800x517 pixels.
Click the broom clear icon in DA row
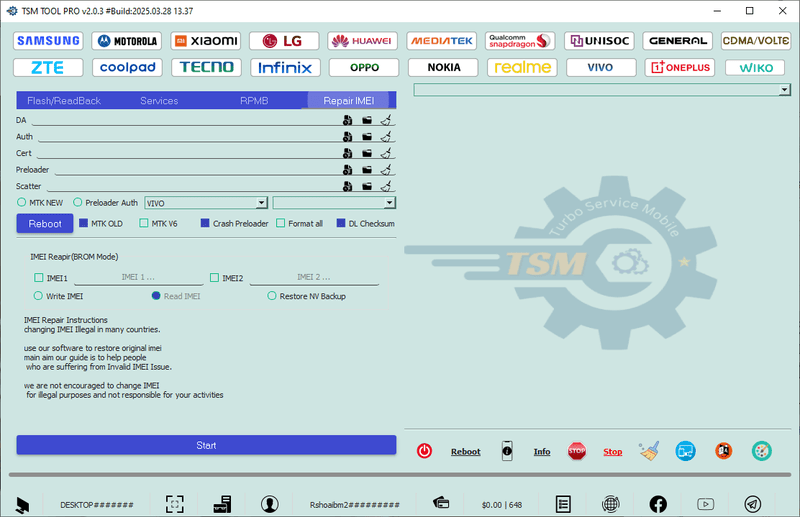click(x=386, y=120)
